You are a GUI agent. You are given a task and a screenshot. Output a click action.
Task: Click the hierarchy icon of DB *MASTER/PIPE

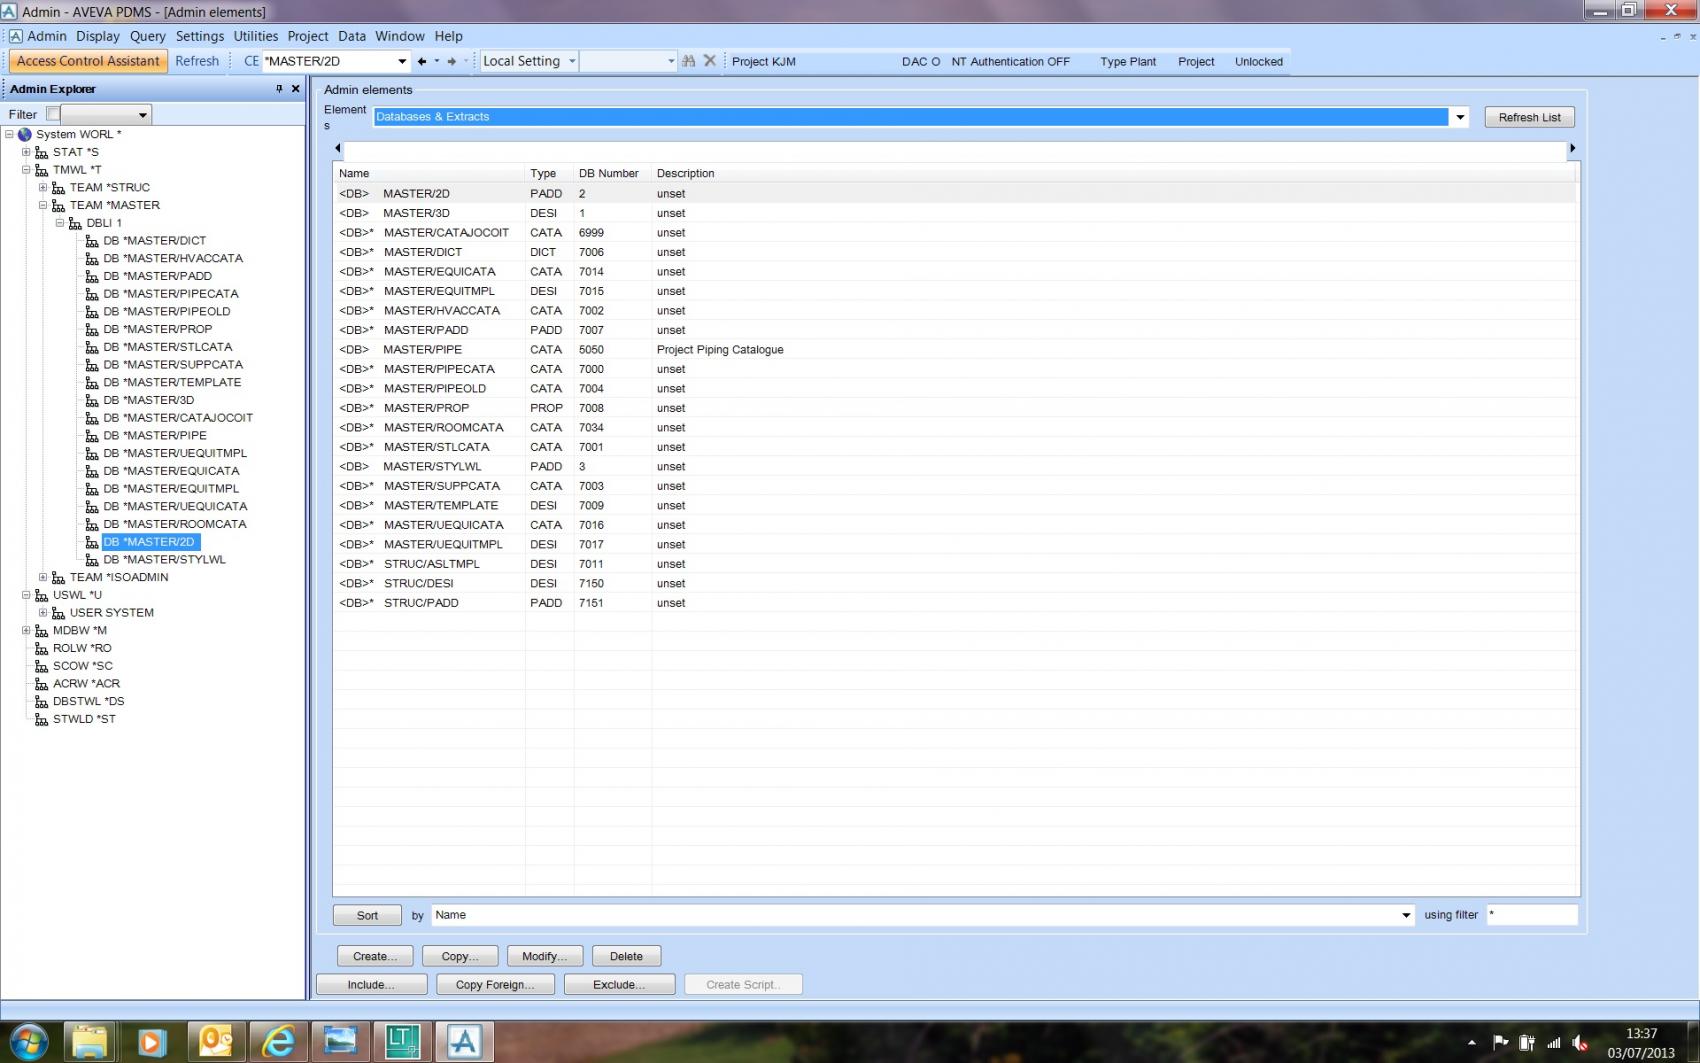coord(92,436)
